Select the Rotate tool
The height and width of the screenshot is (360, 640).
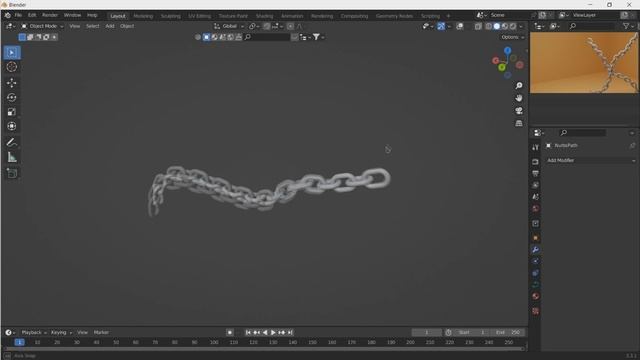click(x=12, y=98)
